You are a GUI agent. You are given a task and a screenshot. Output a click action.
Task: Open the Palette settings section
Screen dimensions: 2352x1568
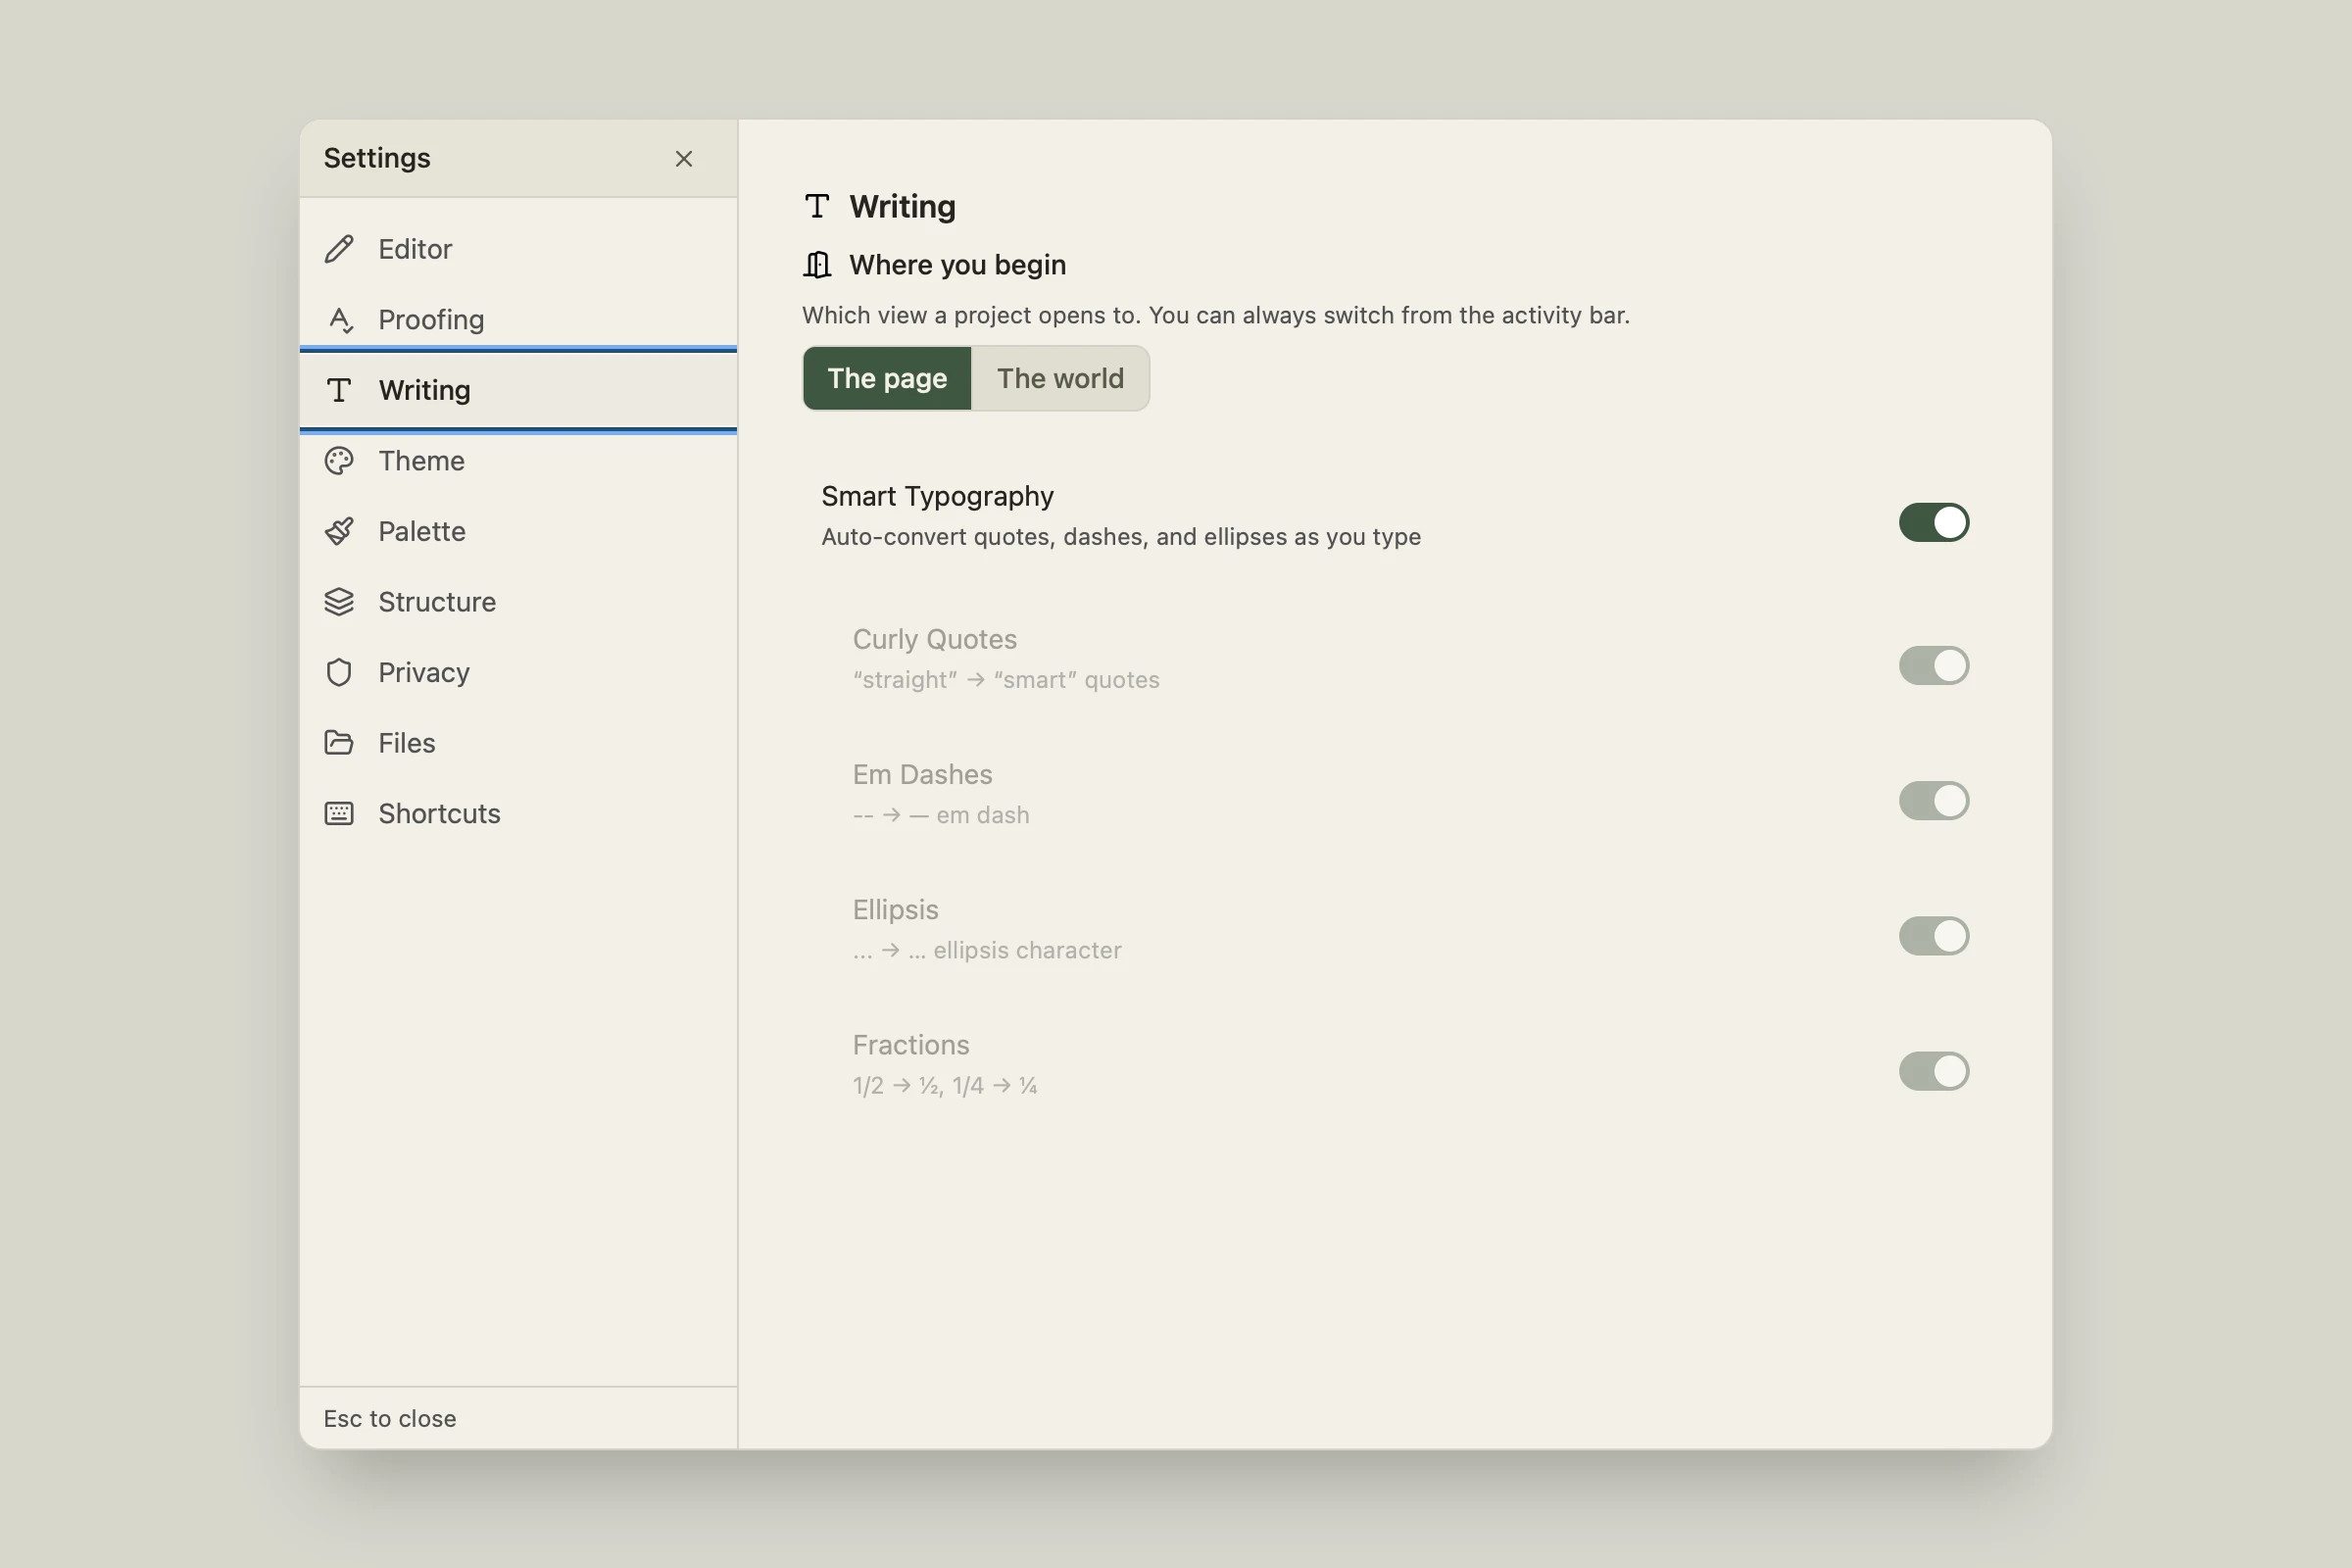518,531
